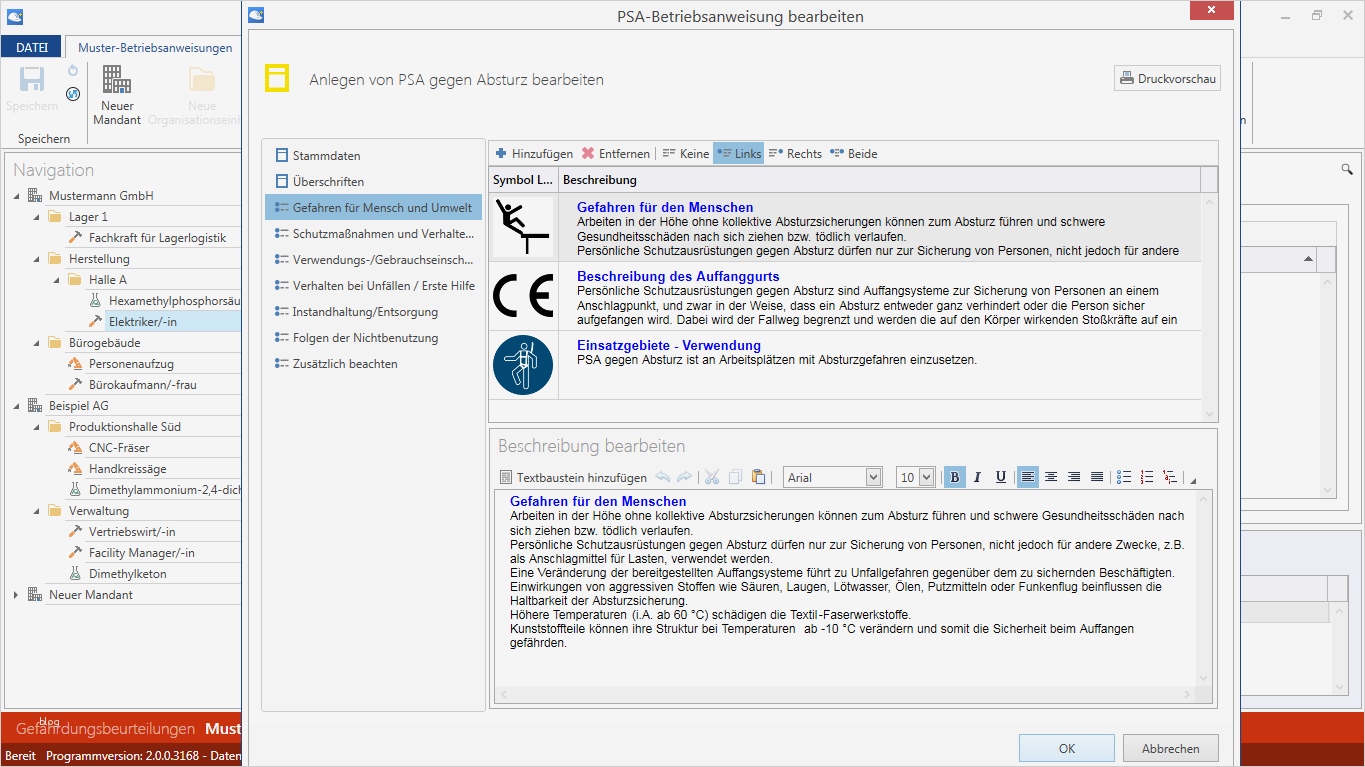Collapse the Lager 1 folder node
Screen dimensions: 1365x767
point(36,217)
